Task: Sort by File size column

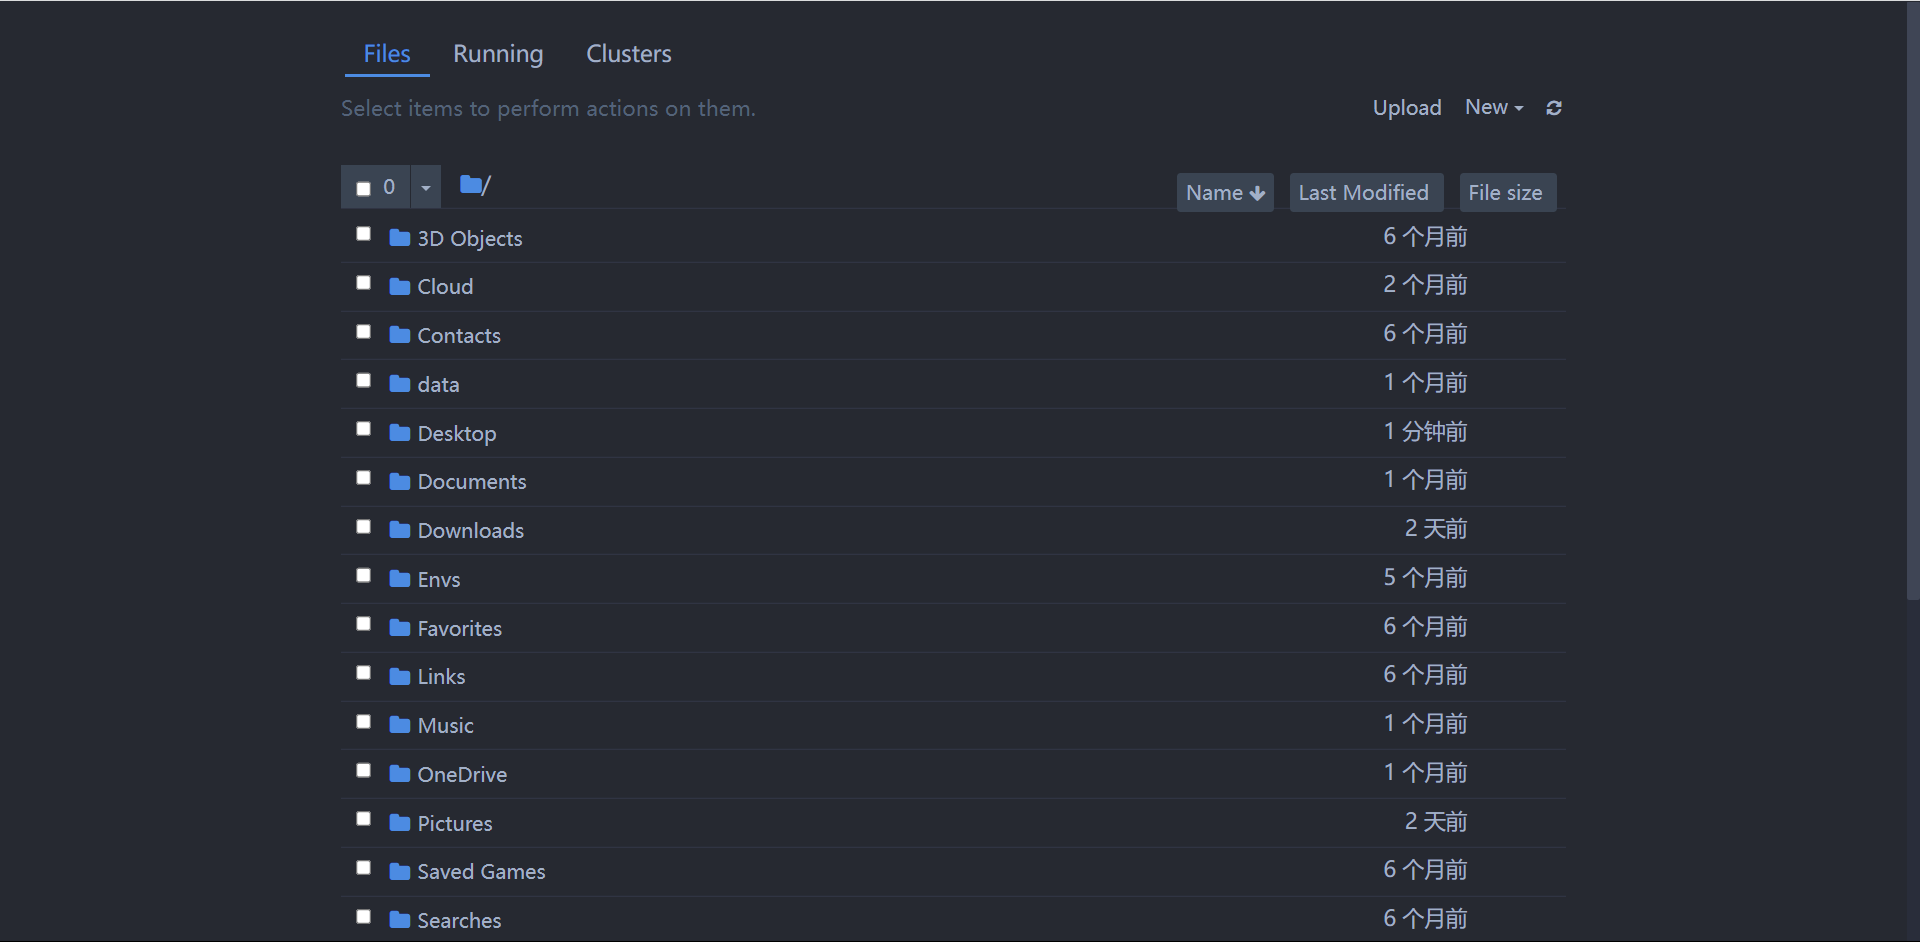Action: (x=1506, y=192)
